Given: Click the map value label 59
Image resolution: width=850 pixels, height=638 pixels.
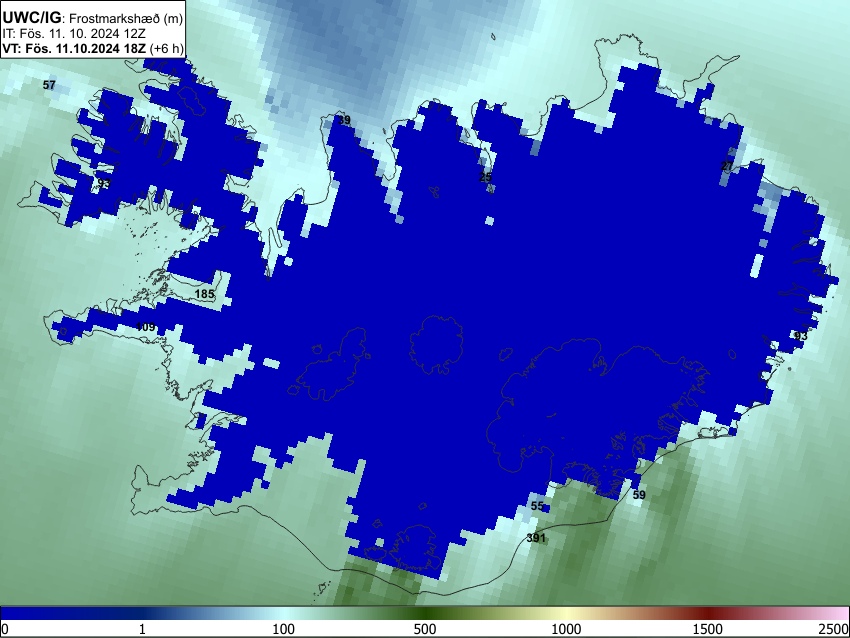Looking at the screenshot, I should point(639,494).
